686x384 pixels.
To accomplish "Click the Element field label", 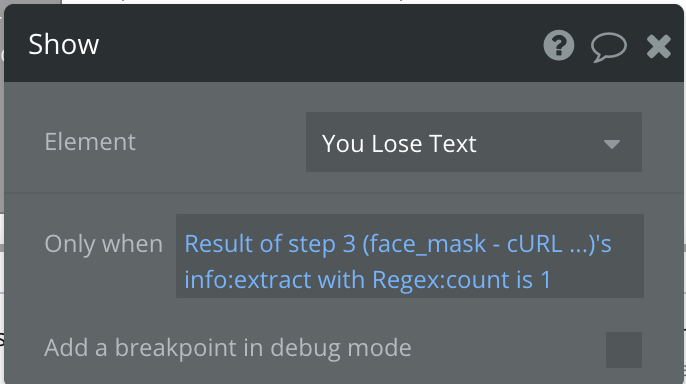I will click(x=90, y=142).
